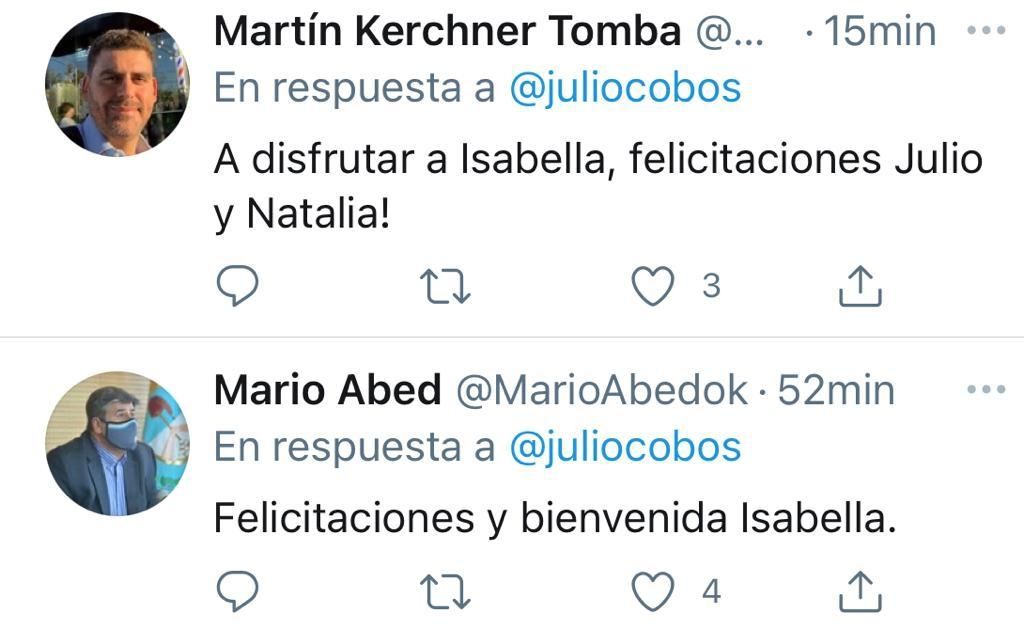This screenshot has height=630, width=1024.
Task: Click the 52min timestamp
Action: pos(836,391)
